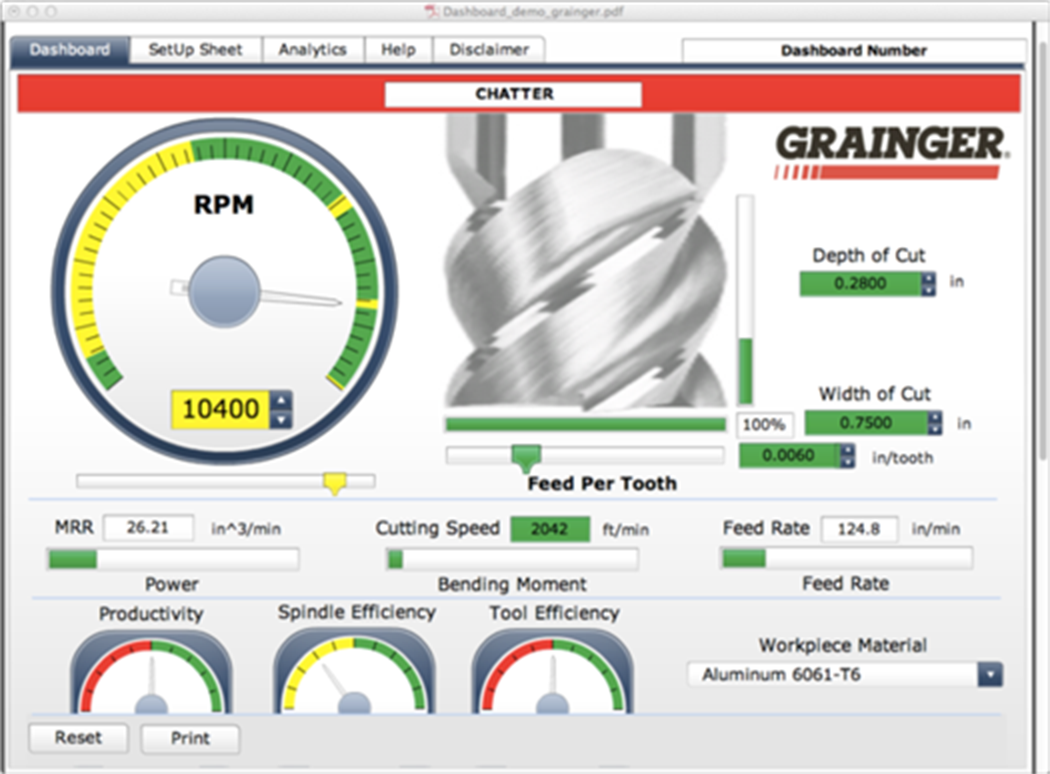This screenshot has height=774, width=1050.
Task: Click the Bending Moment progress bar
Action: (512, 558)
